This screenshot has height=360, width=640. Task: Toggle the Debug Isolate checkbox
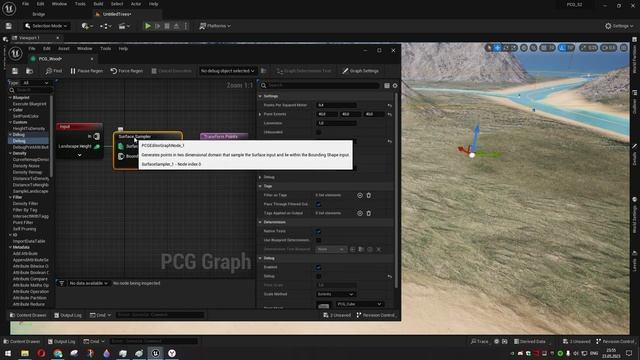tap(318, 276)
